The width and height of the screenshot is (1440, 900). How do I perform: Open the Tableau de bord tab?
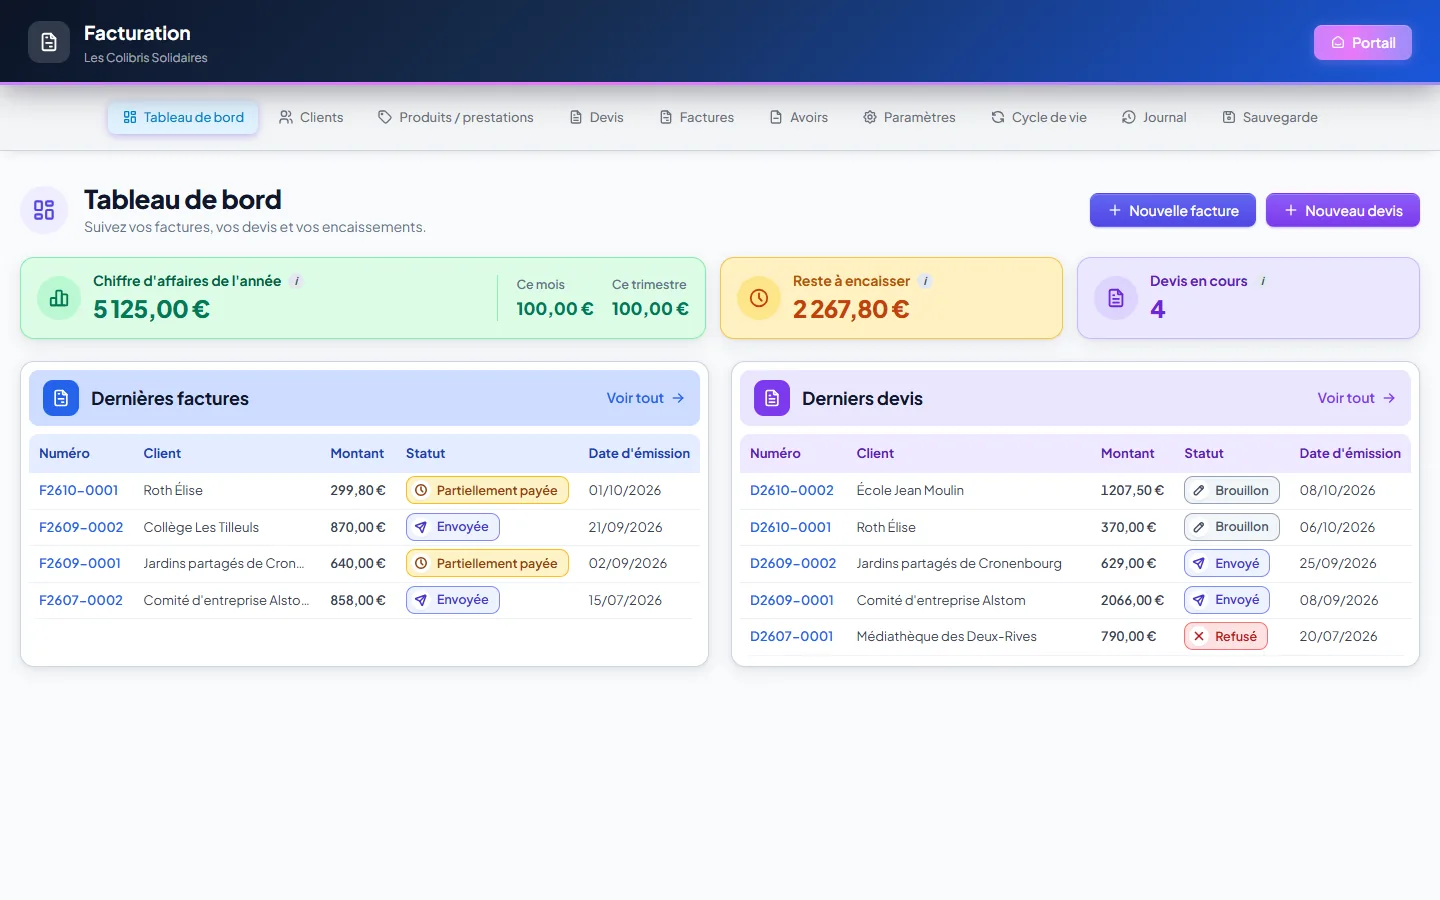pyautogui.click(x=183, y=117)
